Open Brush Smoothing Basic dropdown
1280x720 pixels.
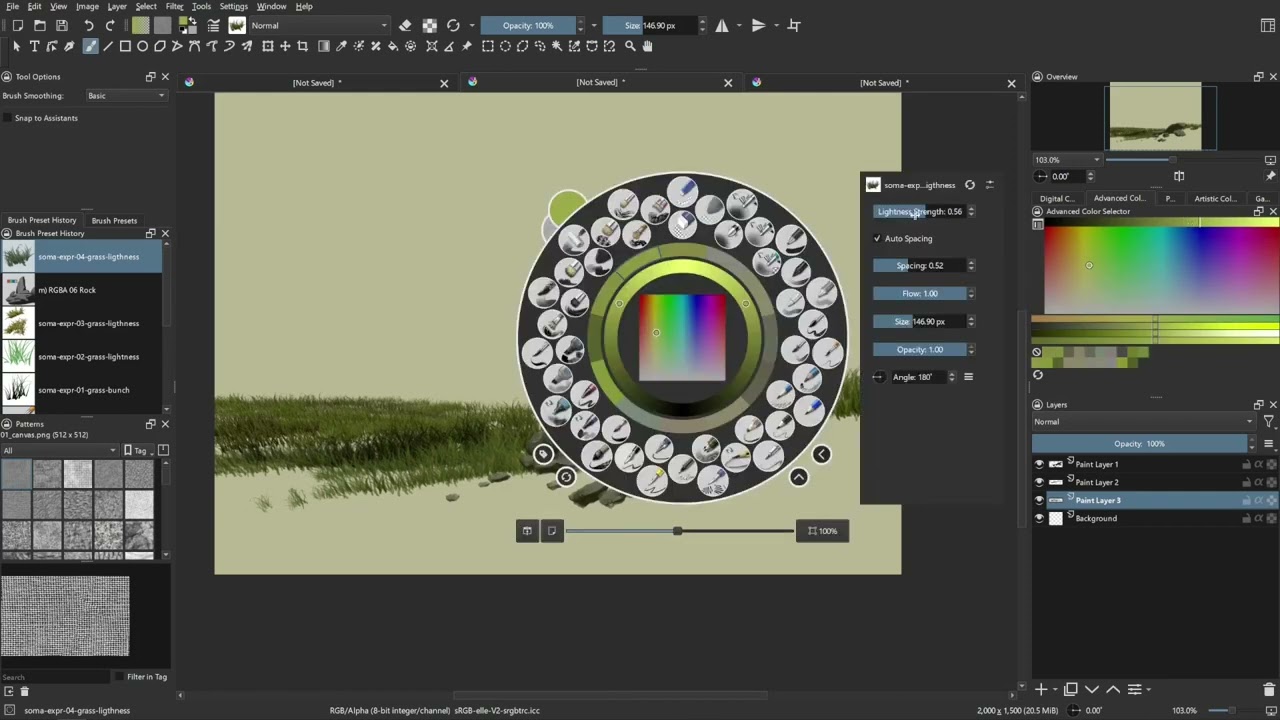coord(126,96)
